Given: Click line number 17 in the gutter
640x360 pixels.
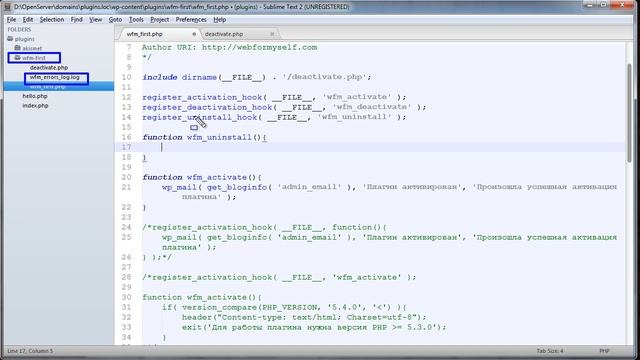Looking at the screenshot, I should coord(127,147).
